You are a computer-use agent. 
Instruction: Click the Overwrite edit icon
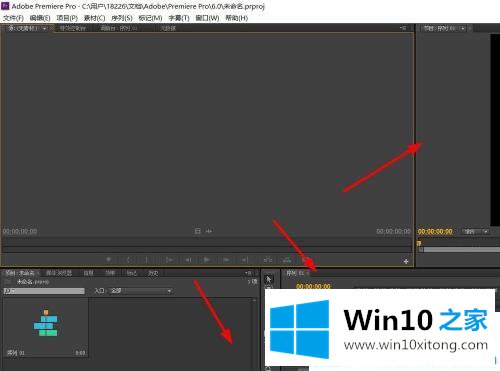click(x=287, y=259)
